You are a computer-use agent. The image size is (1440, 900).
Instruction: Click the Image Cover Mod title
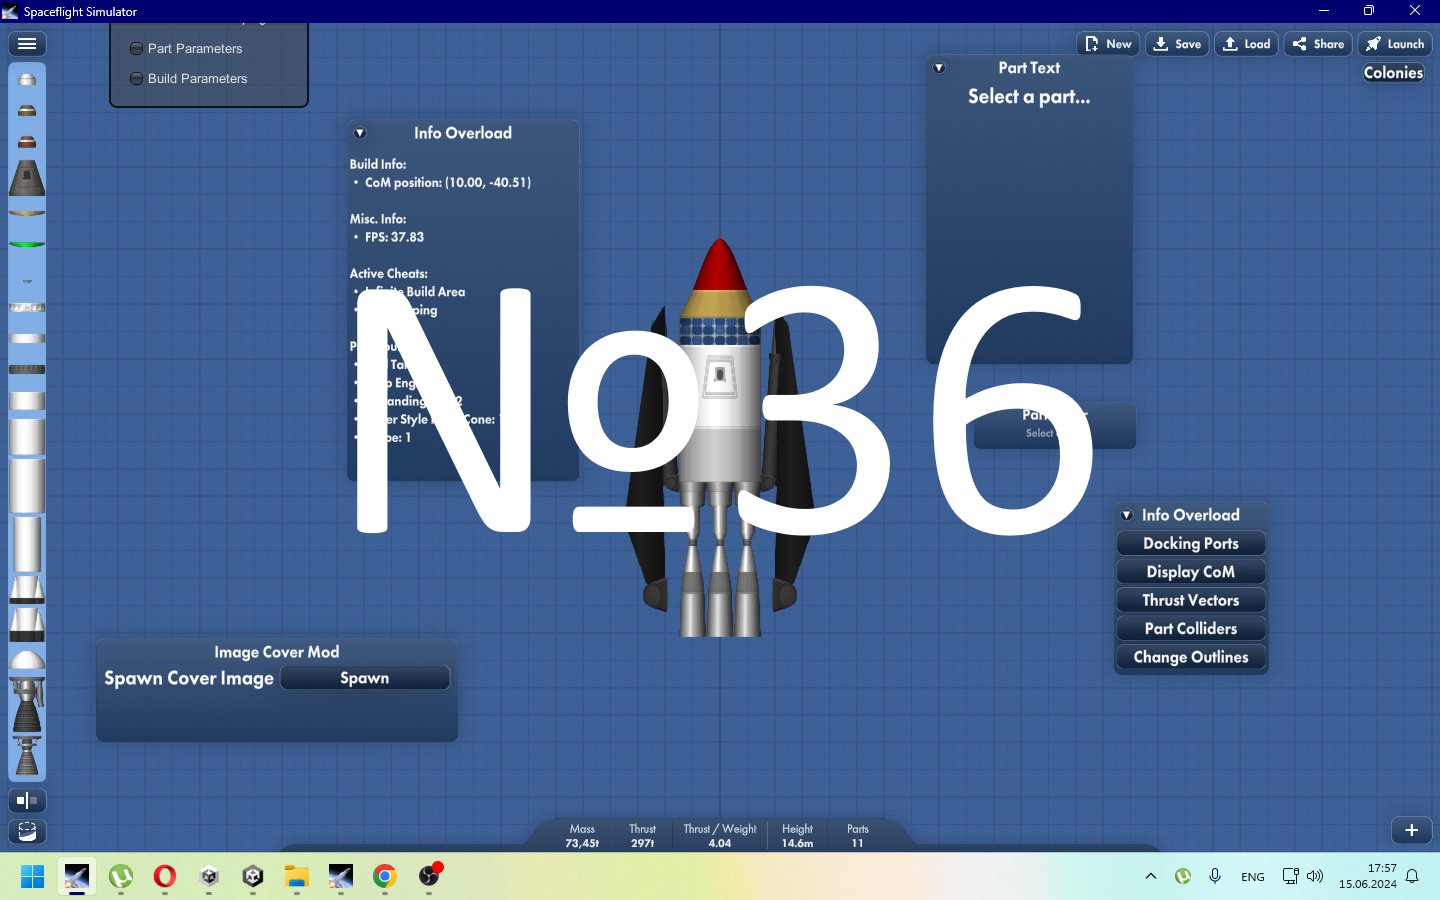pyautogui.click(x=277, y=652)
